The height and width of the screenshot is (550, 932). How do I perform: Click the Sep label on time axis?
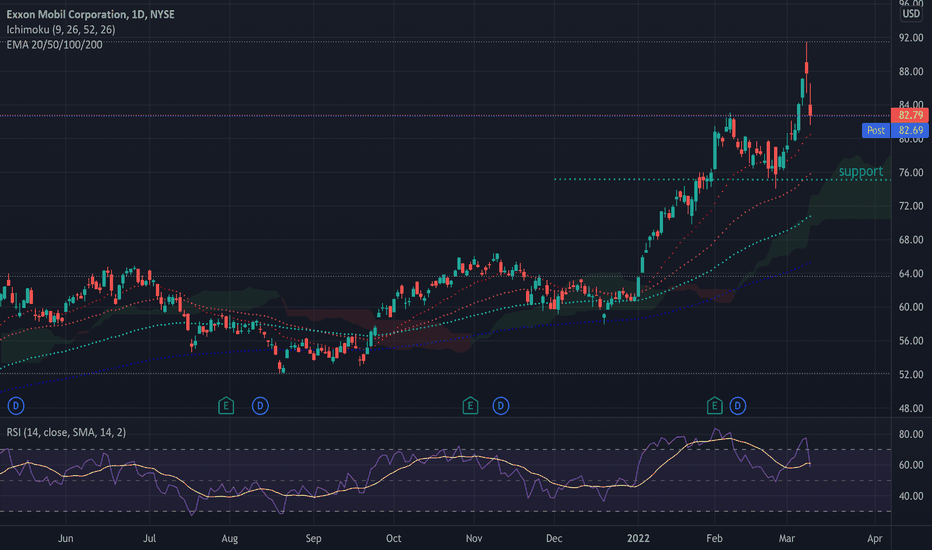[313, 538]
